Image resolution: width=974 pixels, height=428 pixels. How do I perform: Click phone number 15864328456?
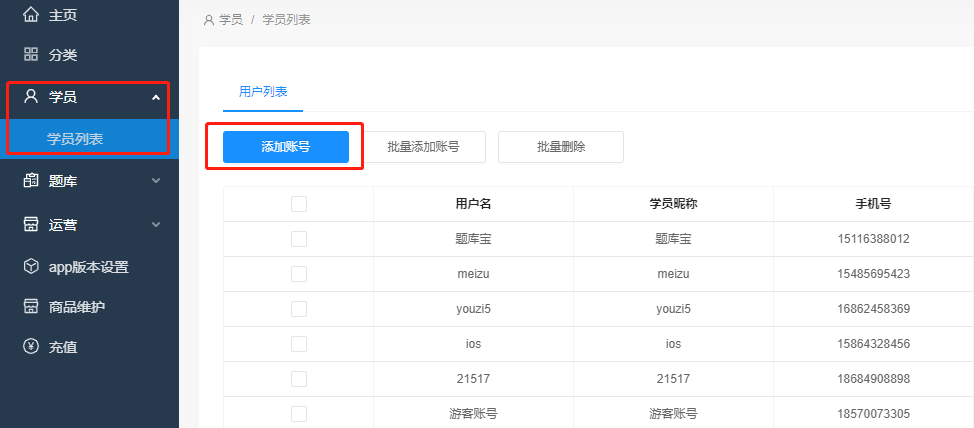[873, 344]
